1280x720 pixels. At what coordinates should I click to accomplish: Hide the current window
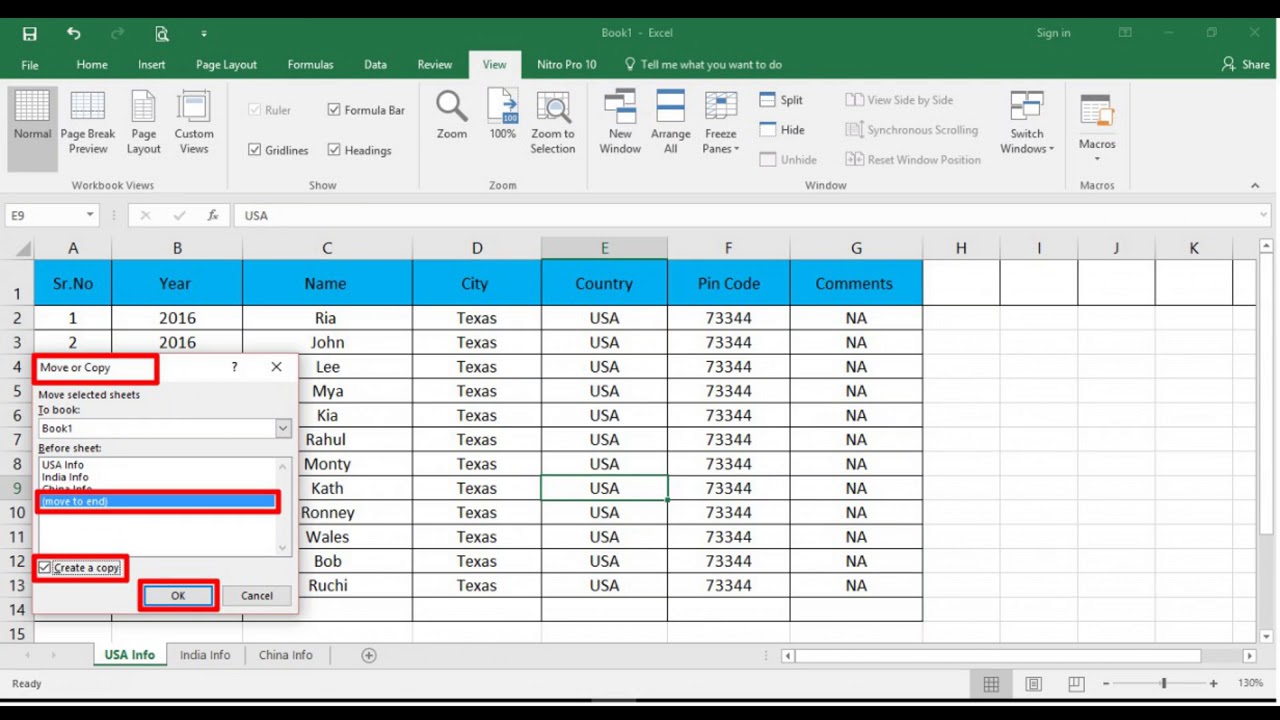click(x=782, y=130)
